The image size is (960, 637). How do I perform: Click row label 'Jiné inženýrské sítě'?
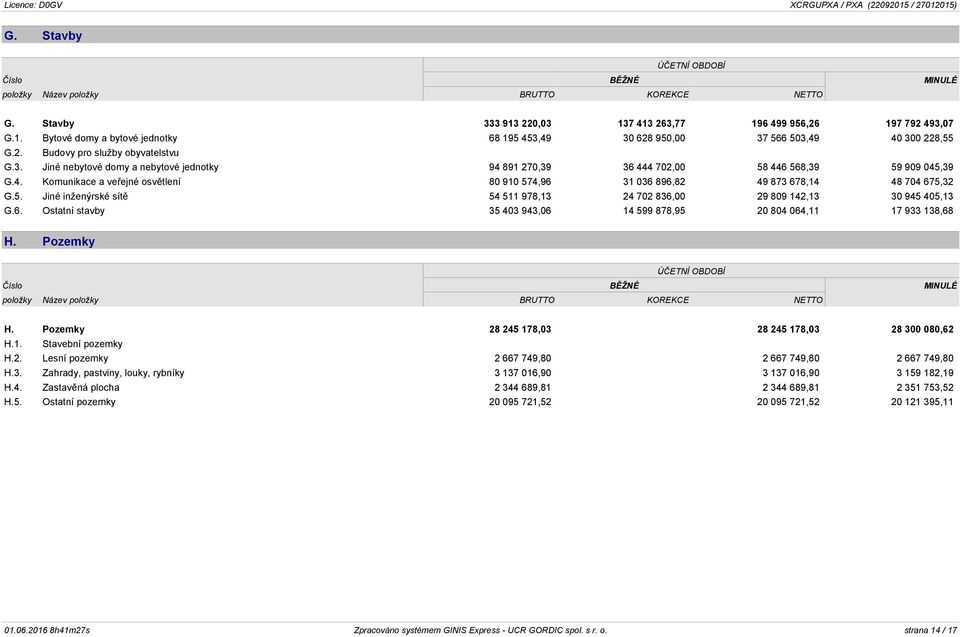[85, 197]
